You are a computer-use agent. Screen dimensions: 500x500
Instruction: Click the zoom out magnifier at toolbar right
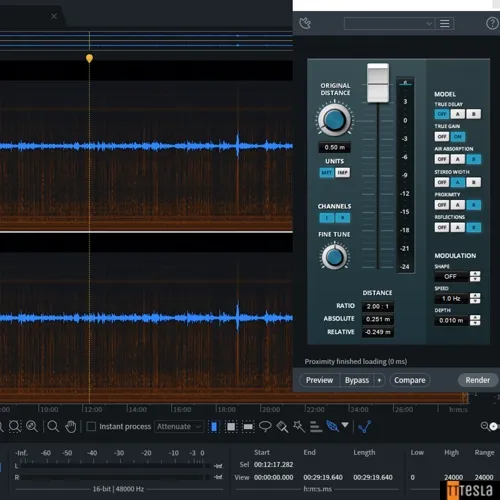click(484, 426)
